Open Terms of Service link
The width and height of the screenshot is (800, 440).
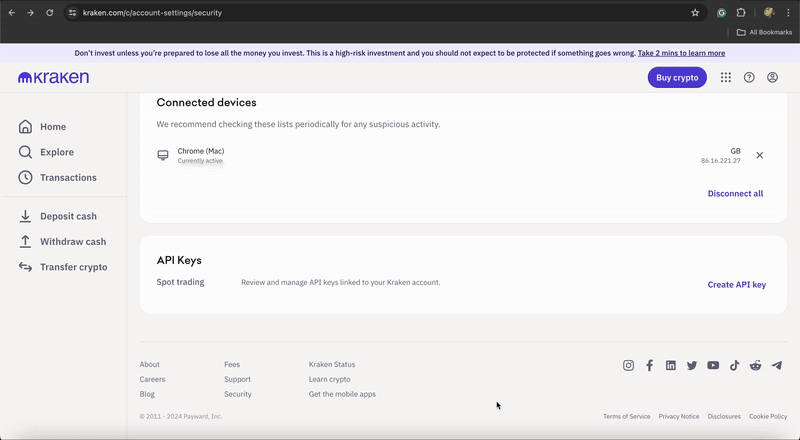[627, 417]
